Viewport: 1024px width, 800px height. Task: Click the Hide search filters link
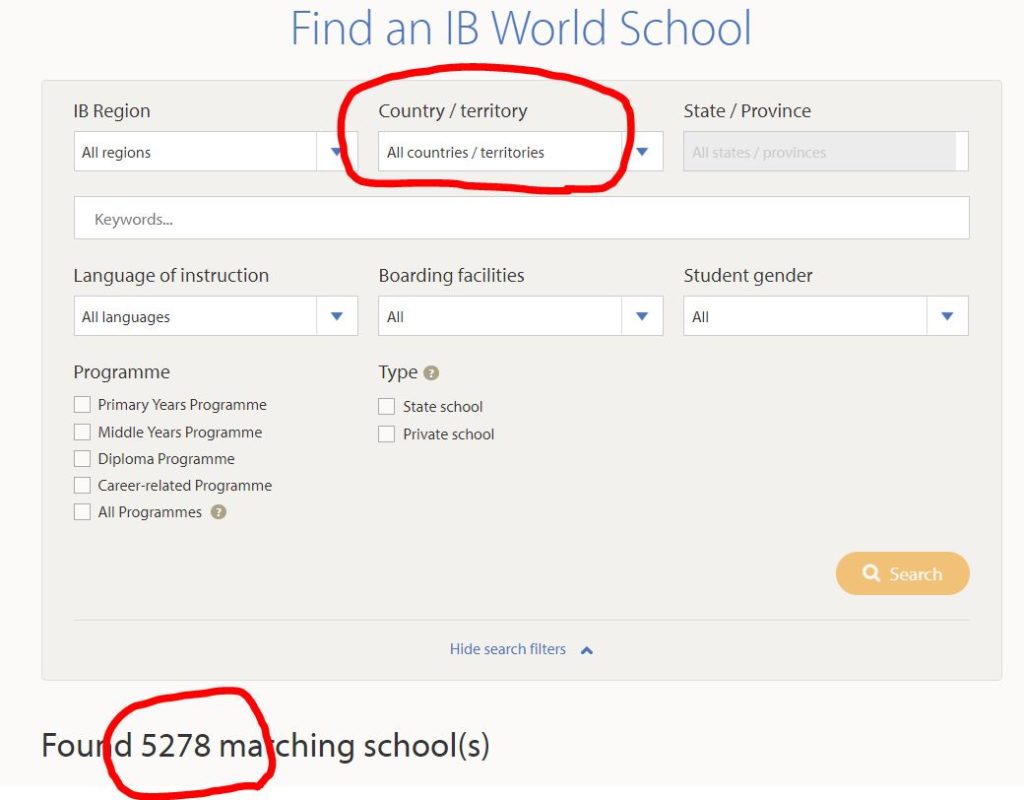click(508, 650)
